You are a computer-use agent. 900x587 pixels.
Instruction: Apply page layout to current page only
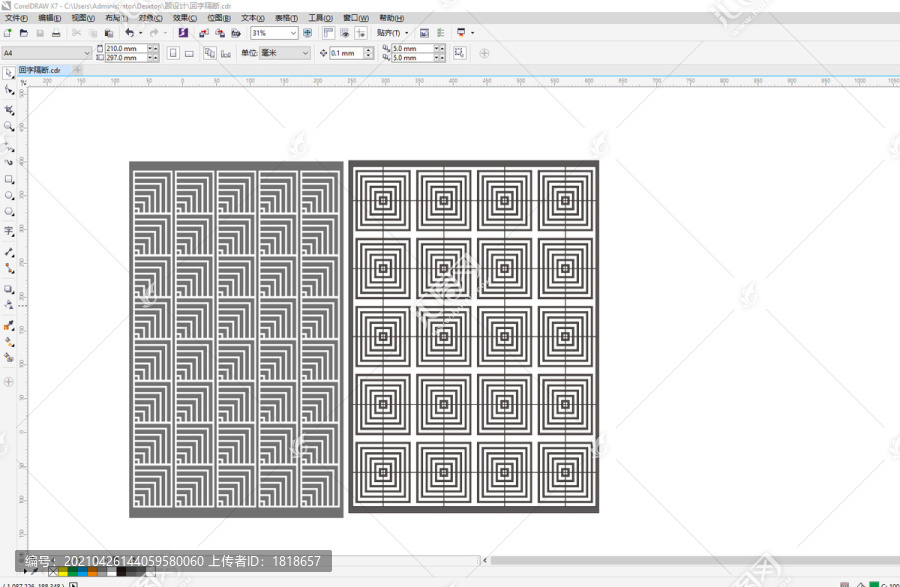pos(226,53)
